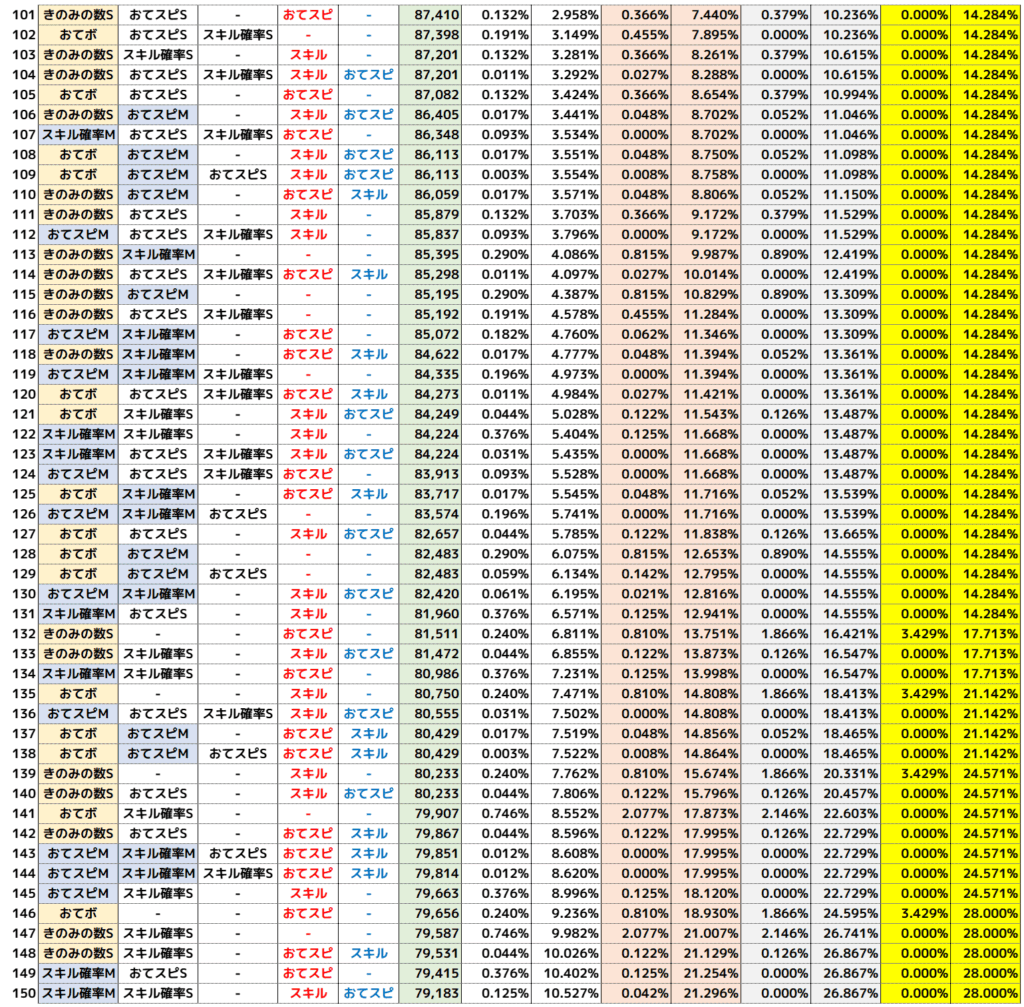Click the 17.713% cell in row 133
This screenshot has height=1007, width=1024.
990,653
